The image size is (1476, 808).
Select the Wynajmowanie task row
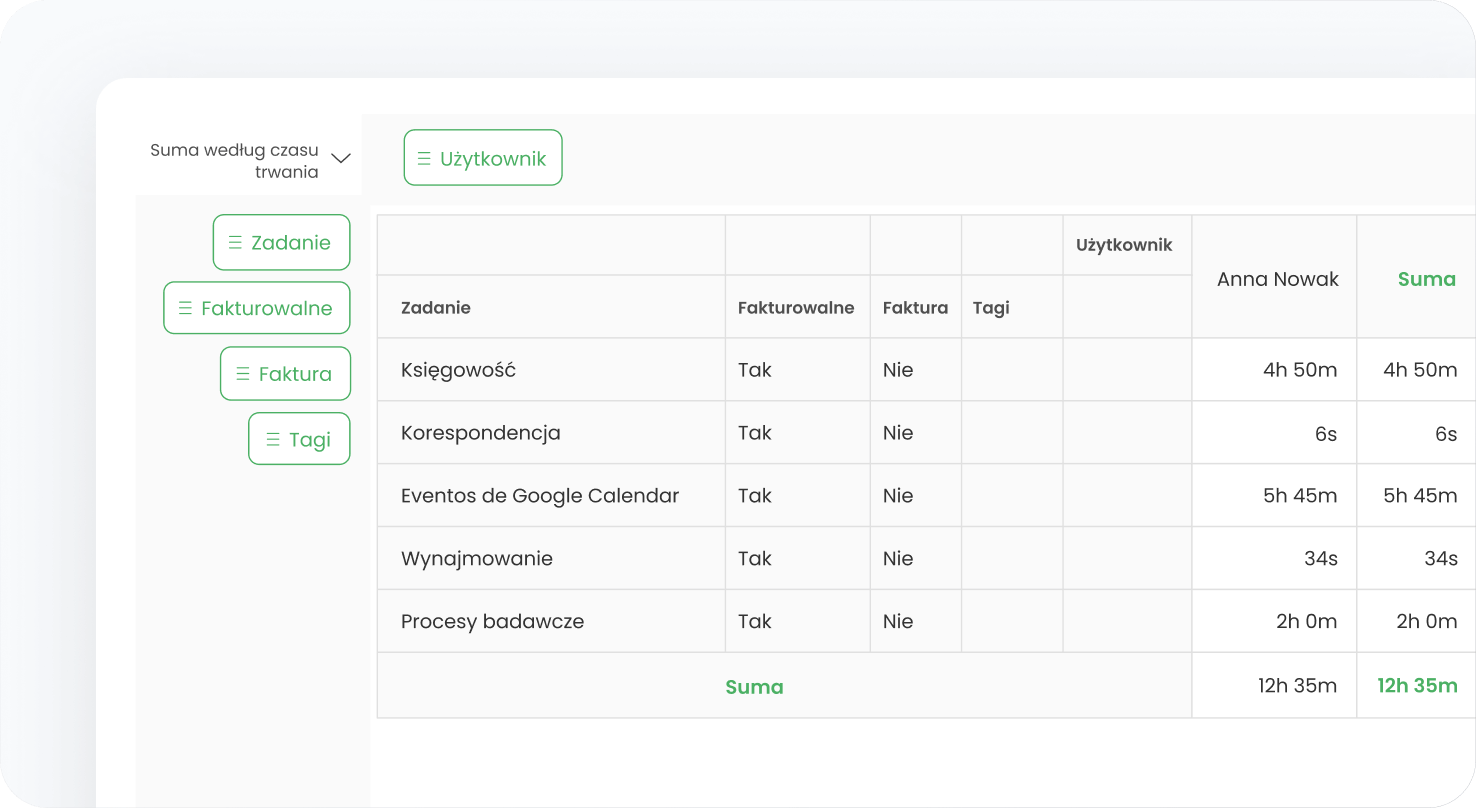point(477,559)
